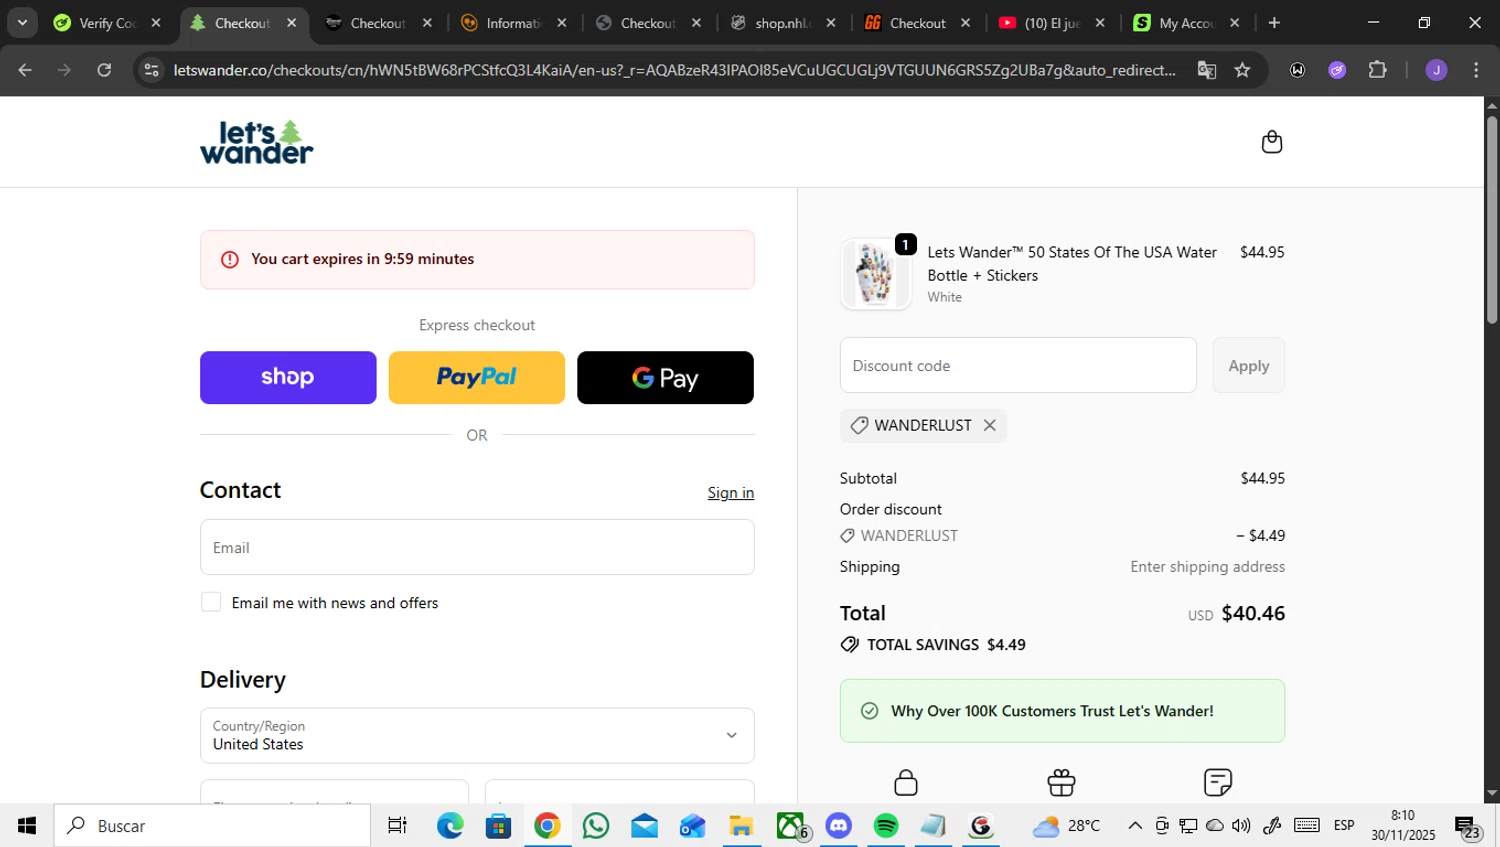Go back to the previous page
This screenshot has width=1500, height=847.
click(25, 70)
